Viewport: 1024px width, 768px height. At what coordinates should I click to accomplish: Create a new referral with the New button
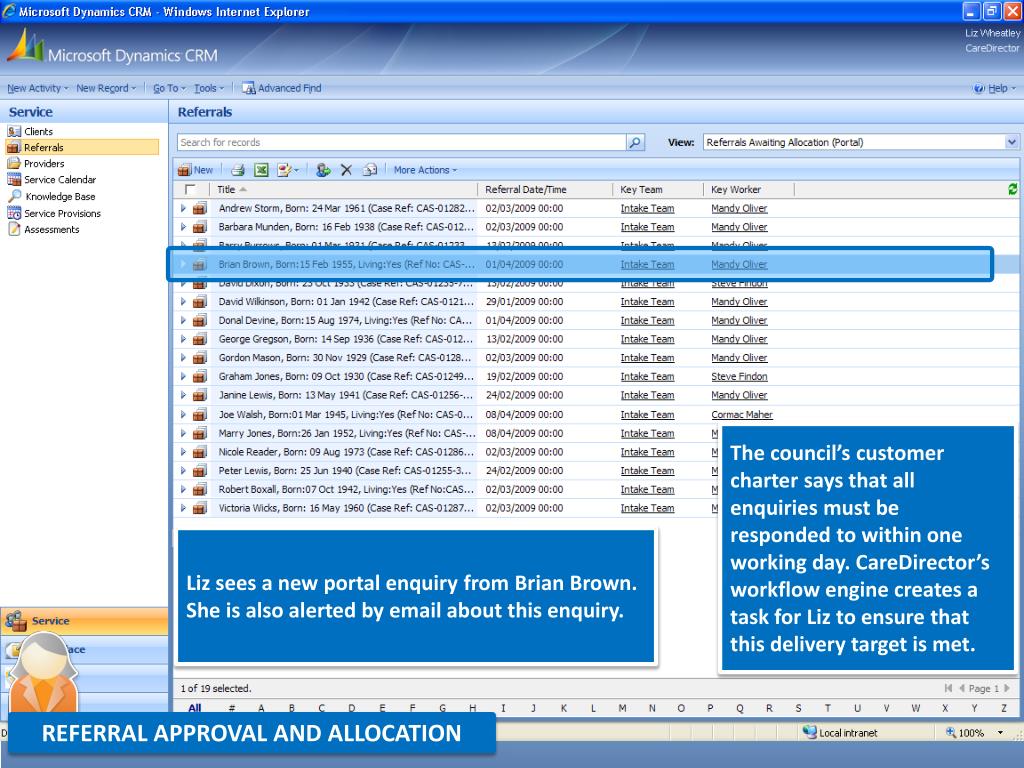coord(195,170)
